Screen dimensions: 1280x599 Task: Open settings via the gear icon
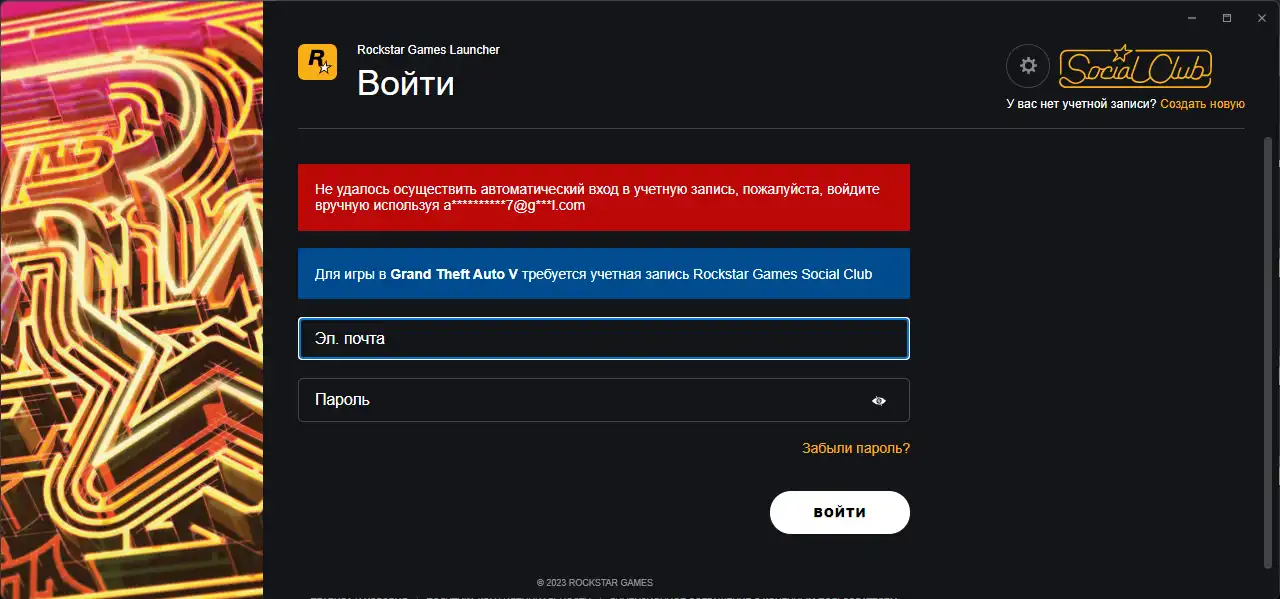pos(1028,66)
